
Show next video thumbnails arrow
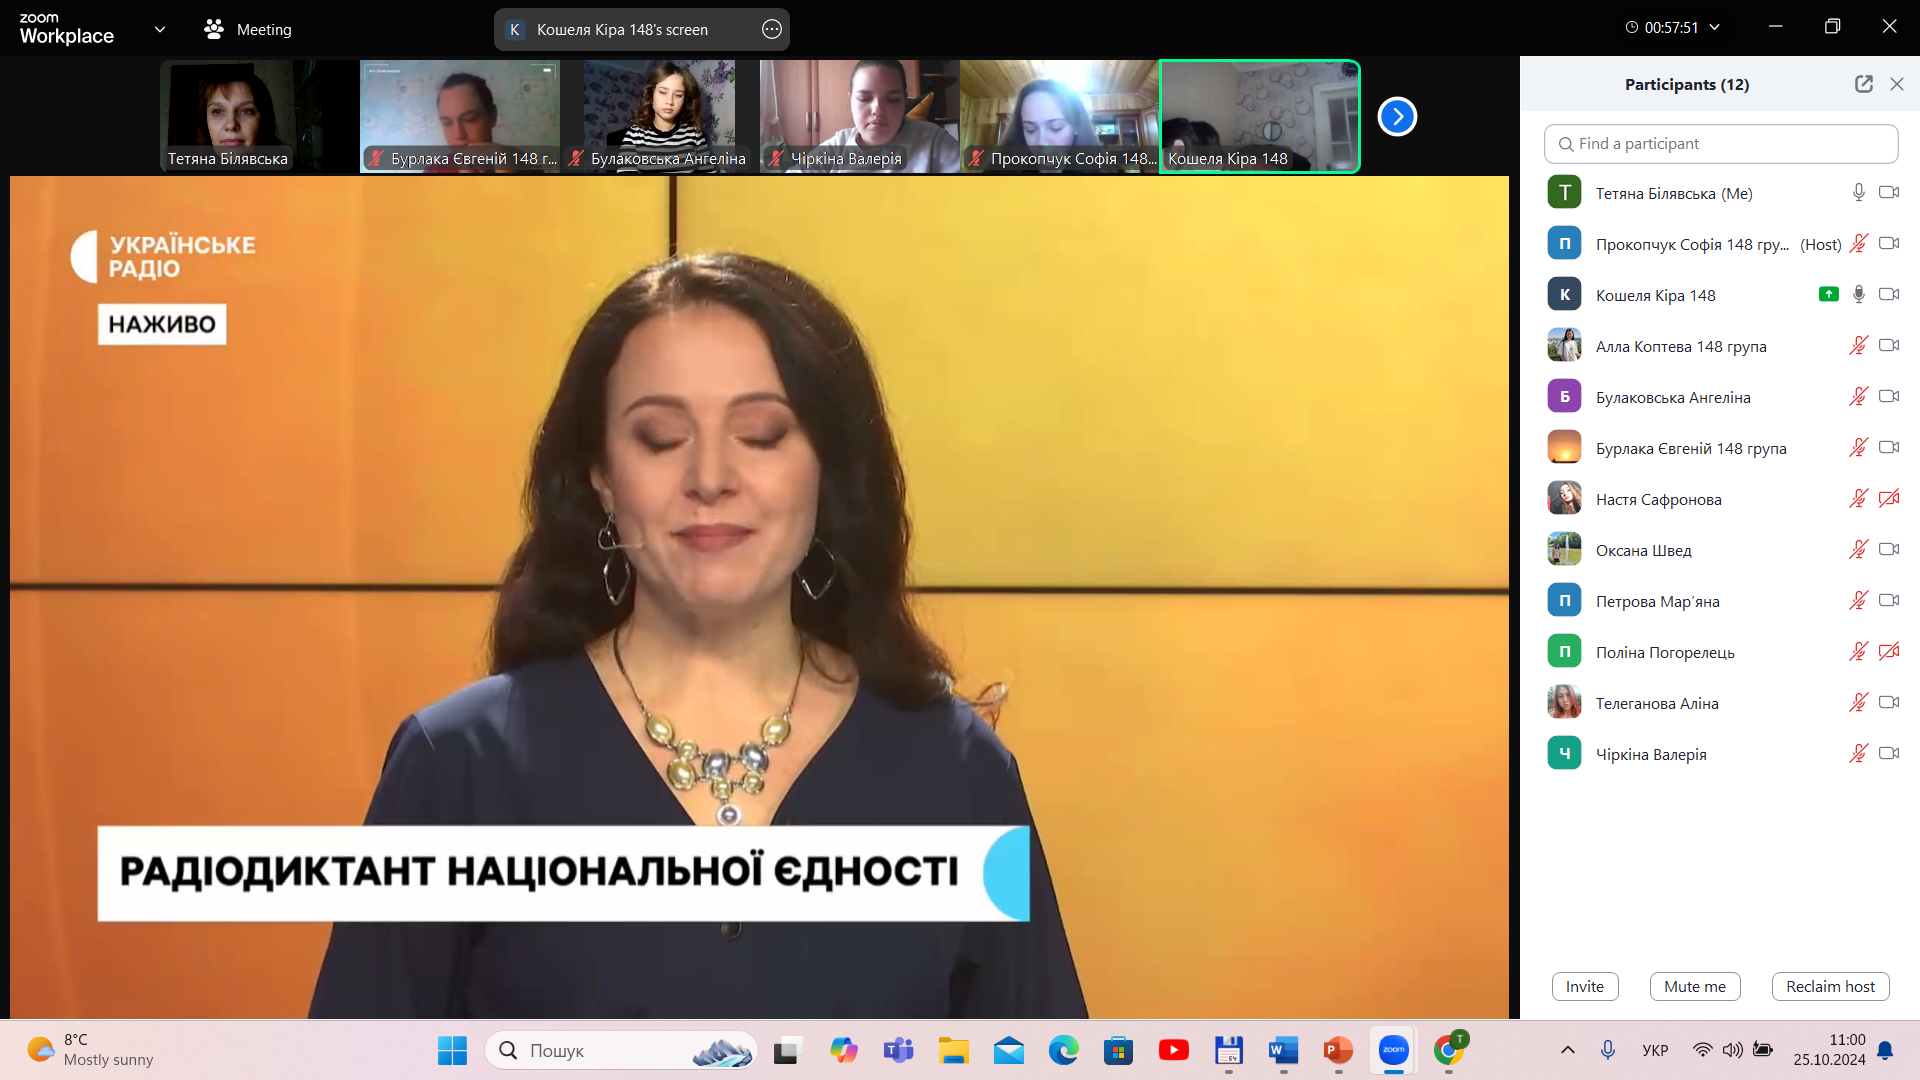[1397, 117]
